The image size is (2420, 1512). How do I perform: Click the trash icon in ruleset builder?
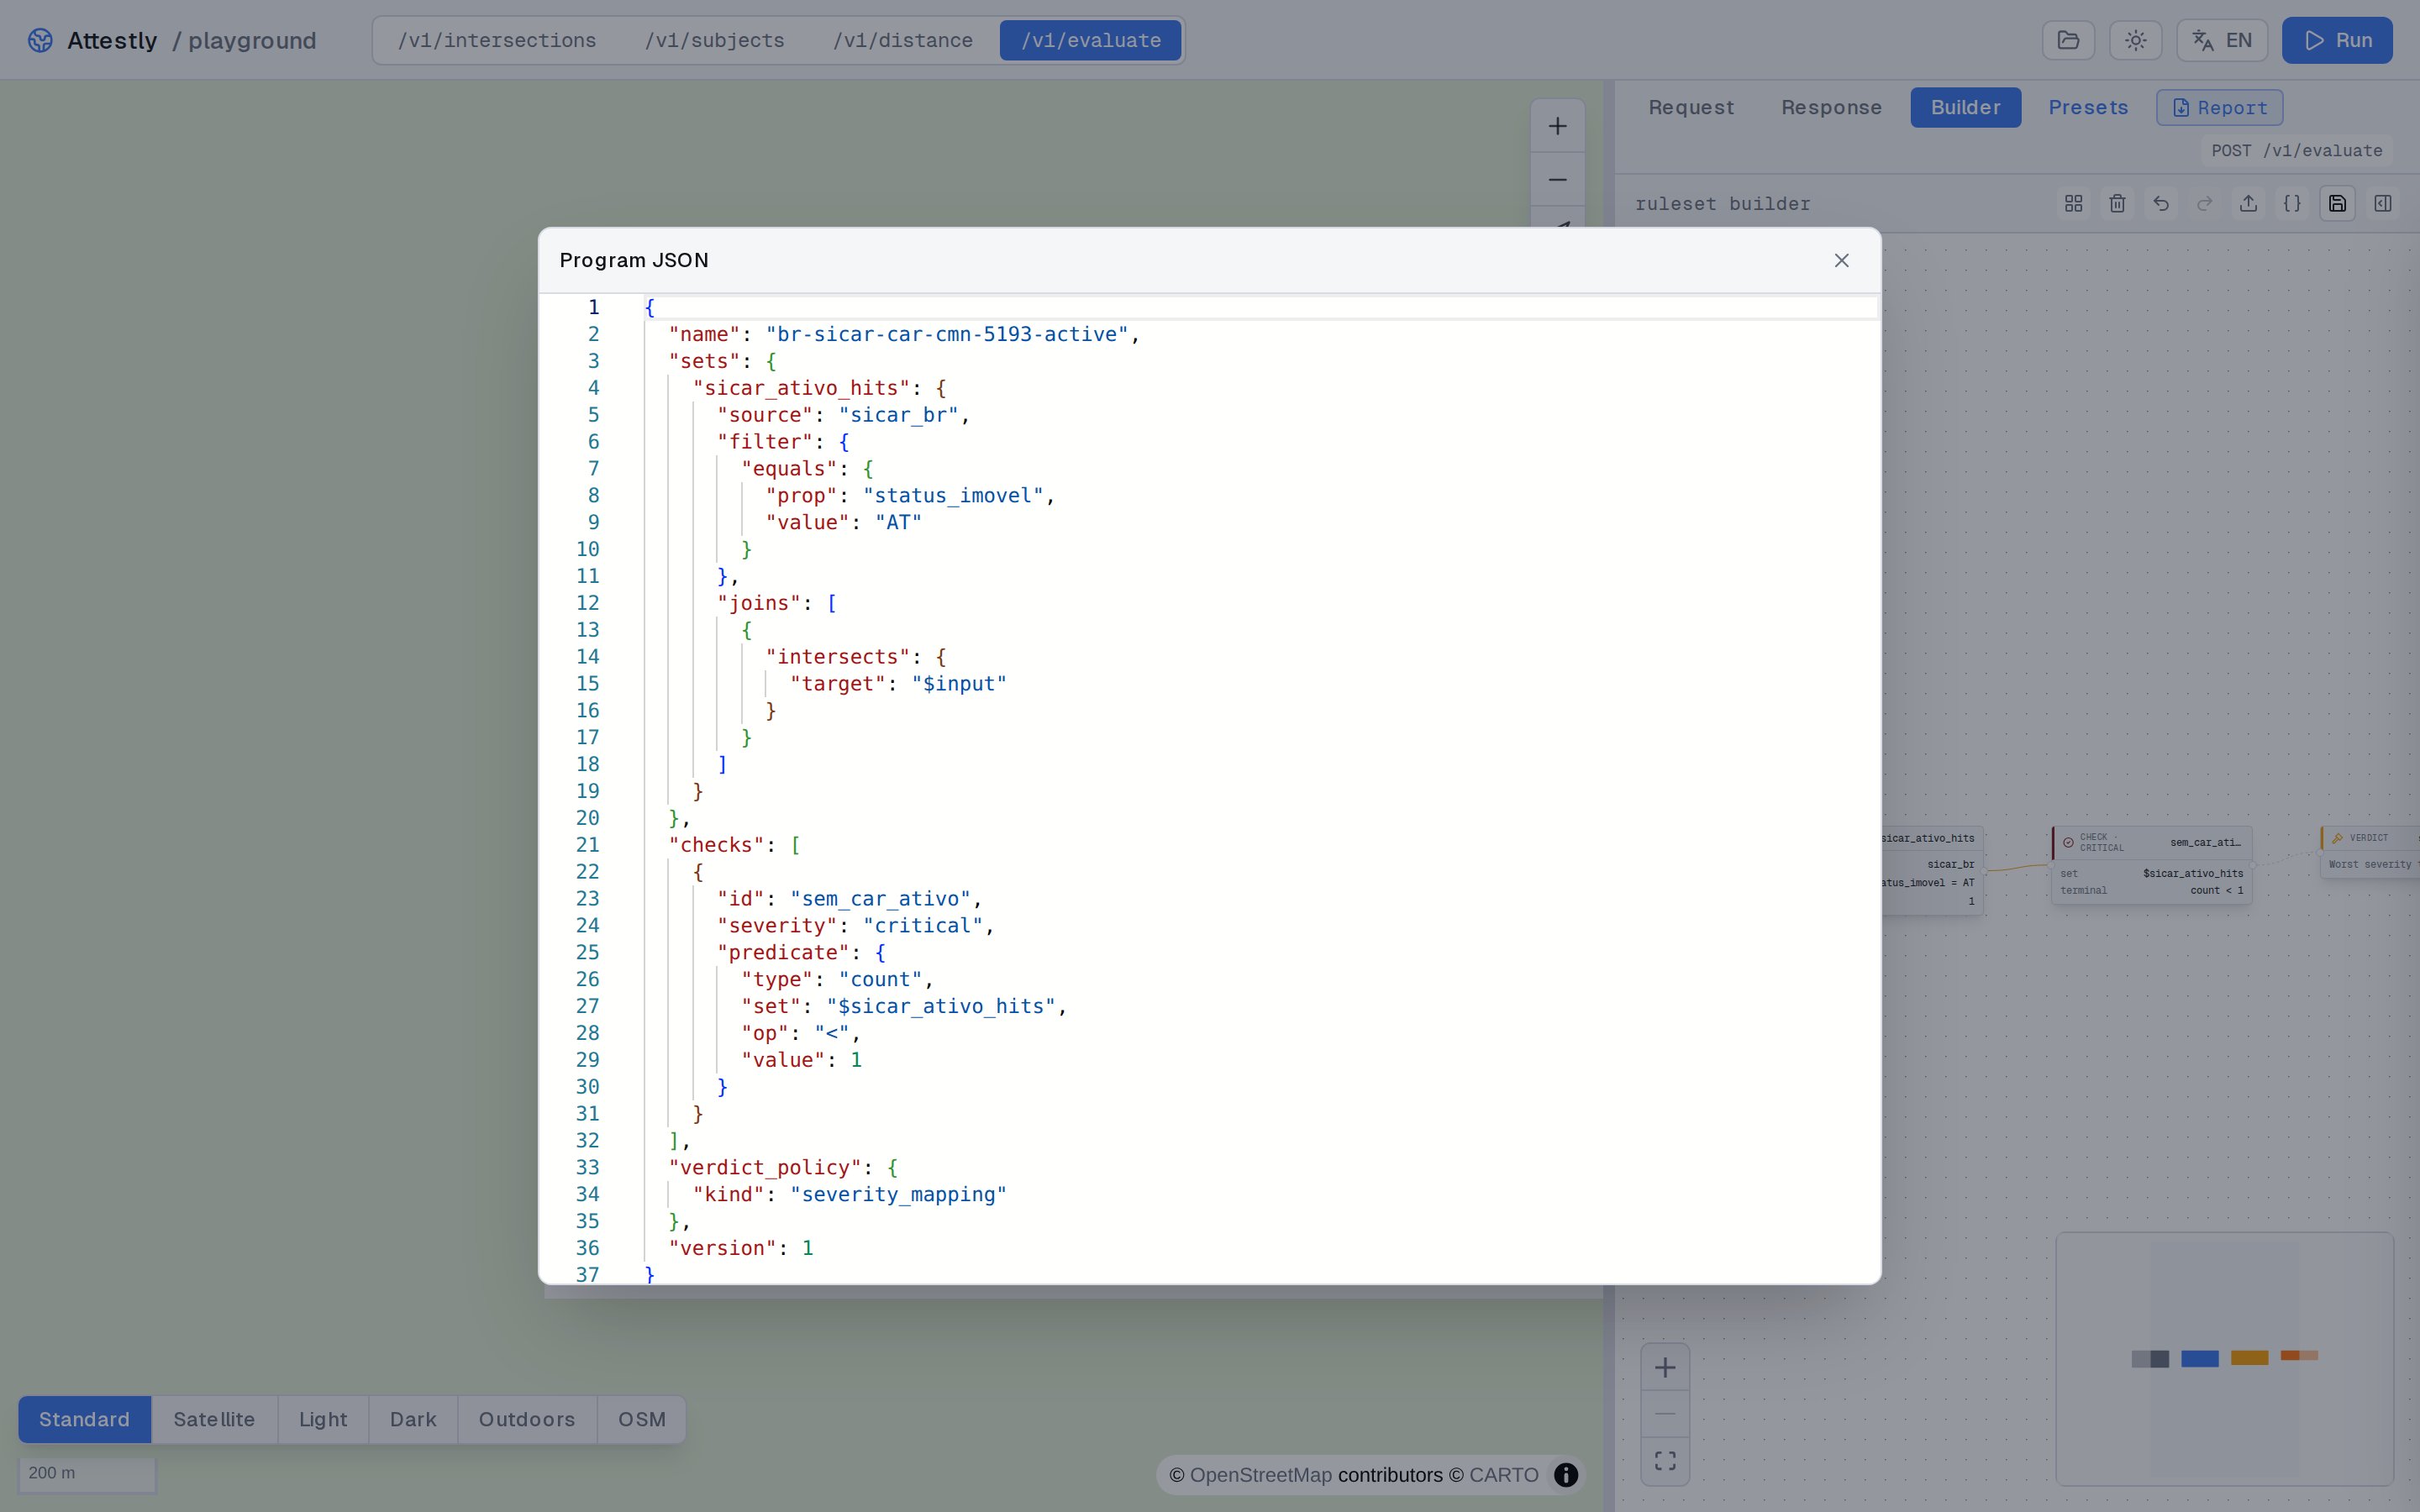point(2117,203)
